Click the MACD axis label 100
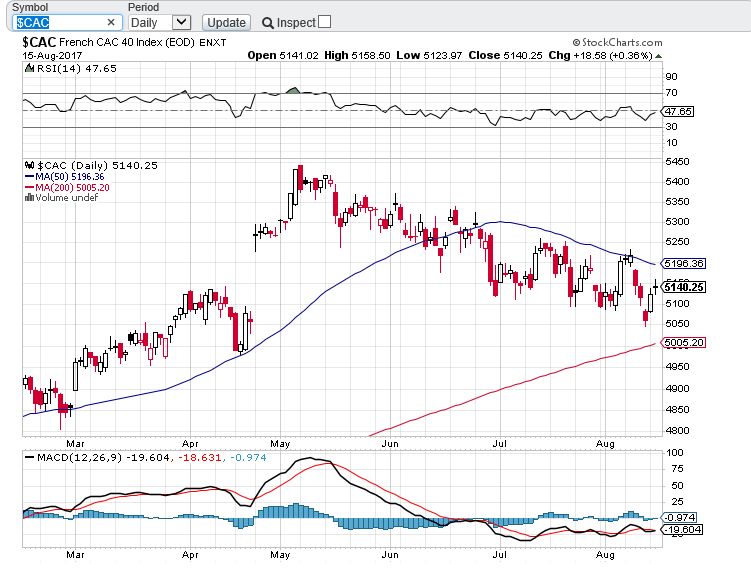This screenshot has height=568, width=751. click(675, 453)
